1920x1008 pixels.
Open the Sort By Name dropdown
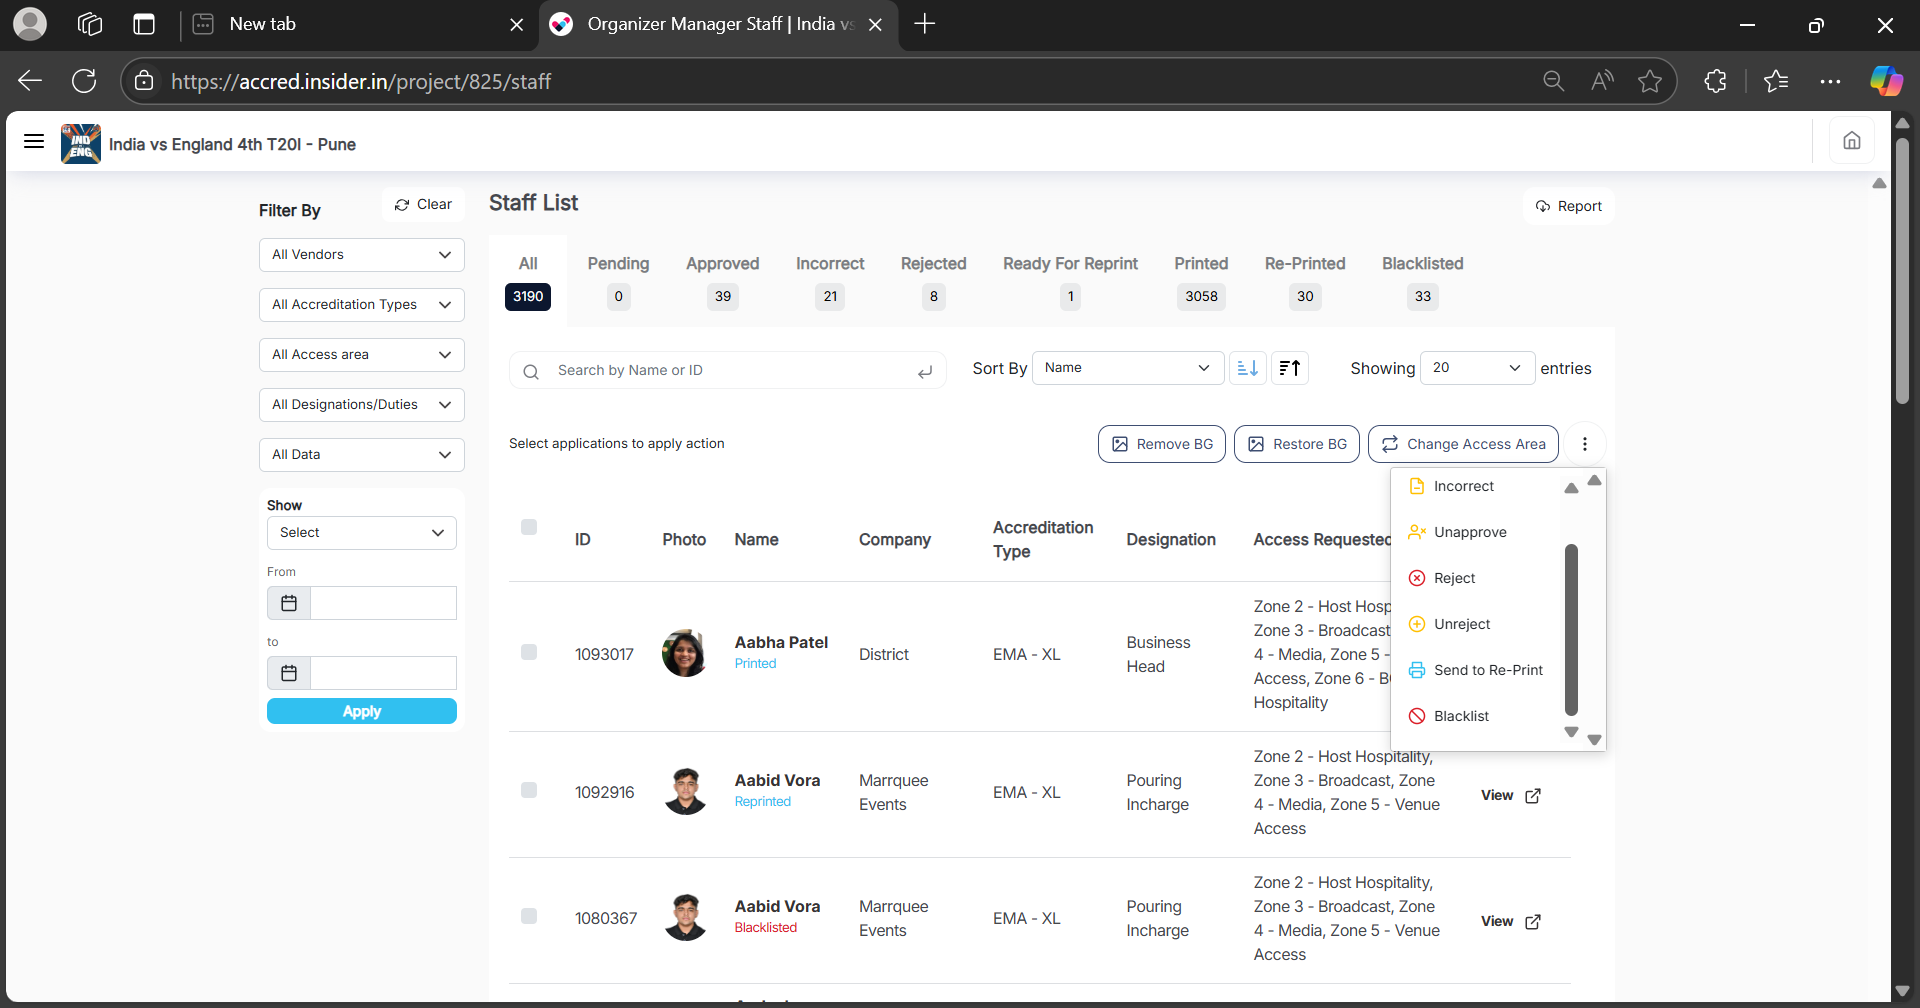click(x=1127, y=368)
